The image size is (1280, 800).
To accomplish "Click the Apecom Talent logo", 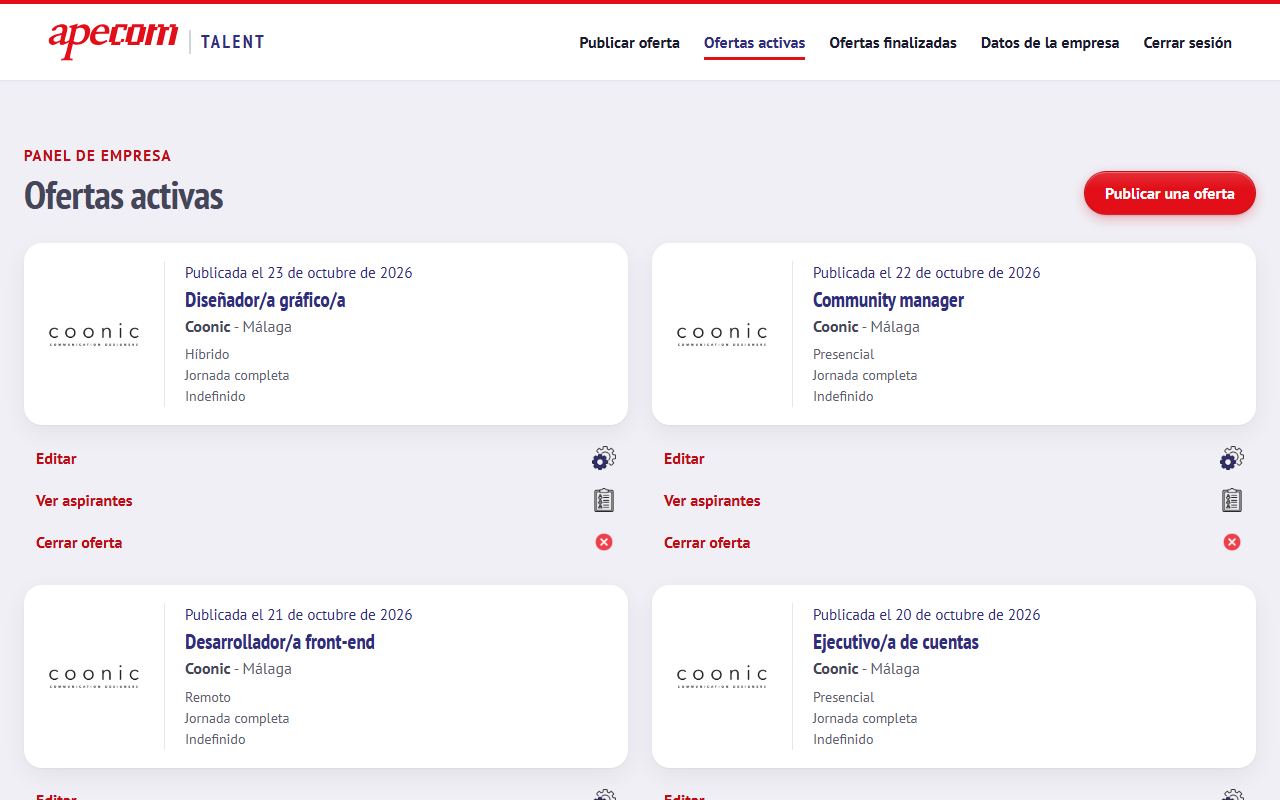I will click(156, 41).
